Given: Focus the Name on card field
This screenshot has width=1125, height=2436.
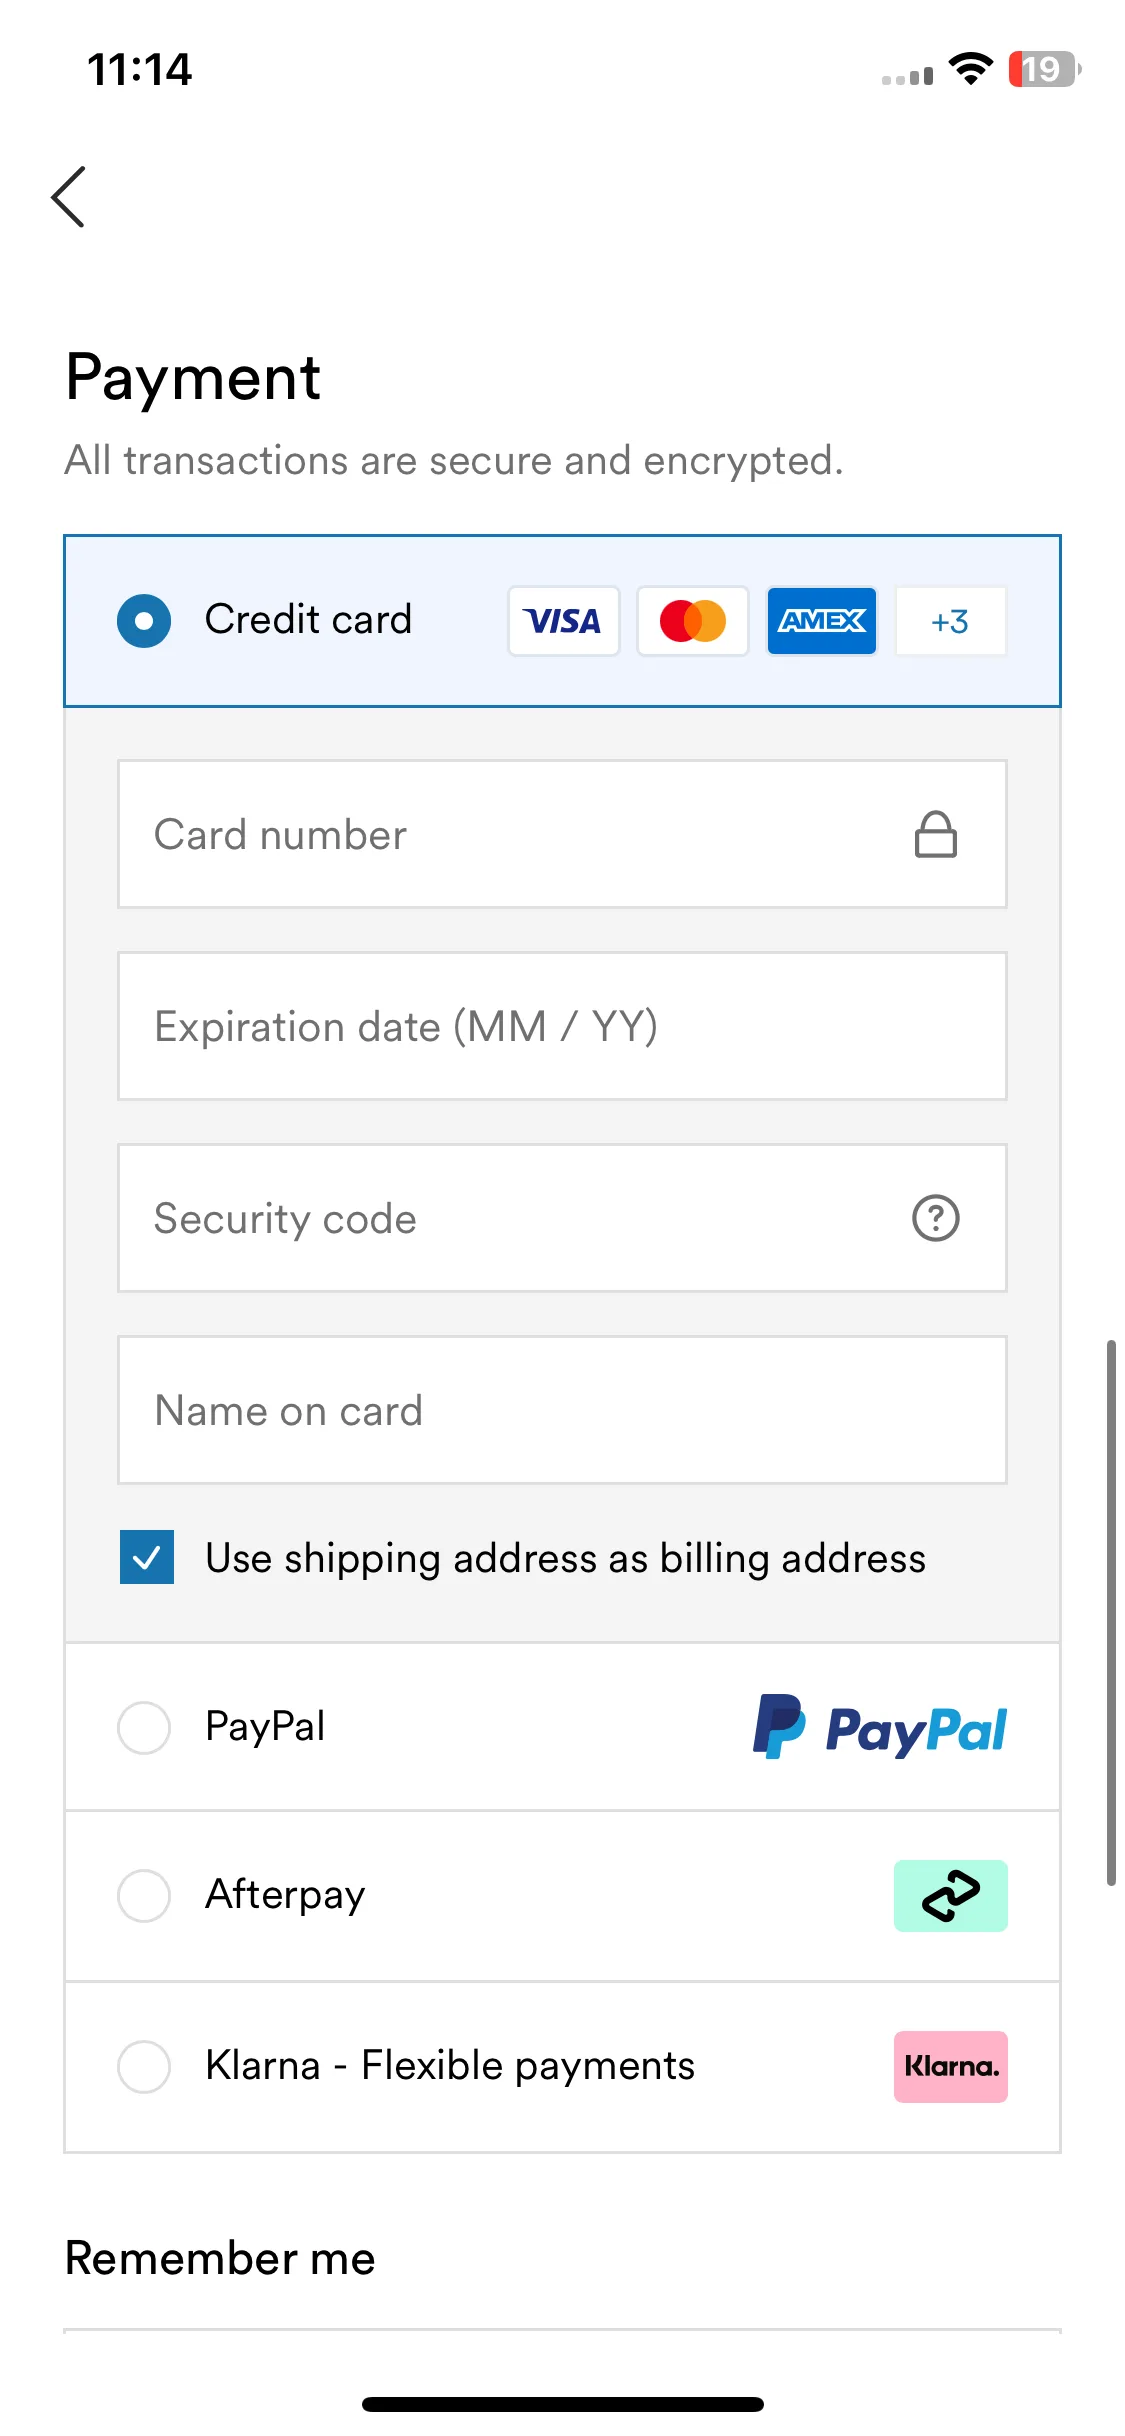Looking at the screenshot, I should [x=562, y=1410].
